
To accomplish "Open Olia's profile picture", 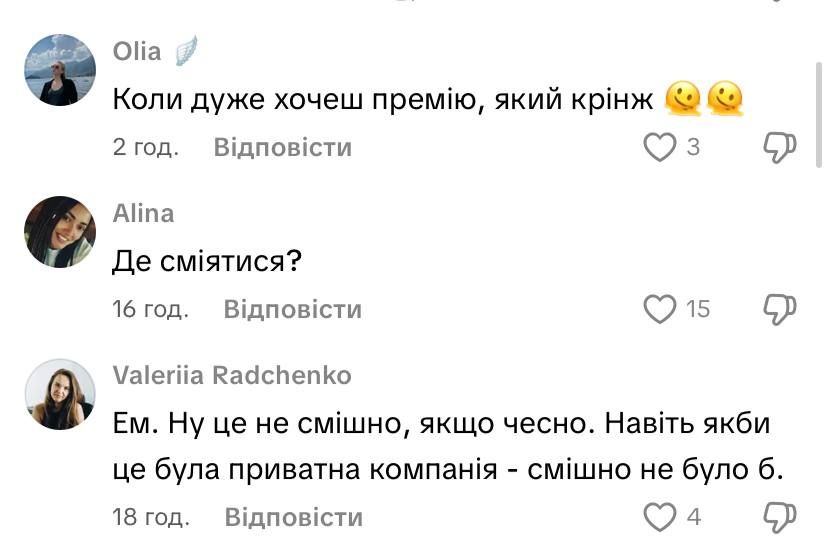I will [x=60, y=70].
